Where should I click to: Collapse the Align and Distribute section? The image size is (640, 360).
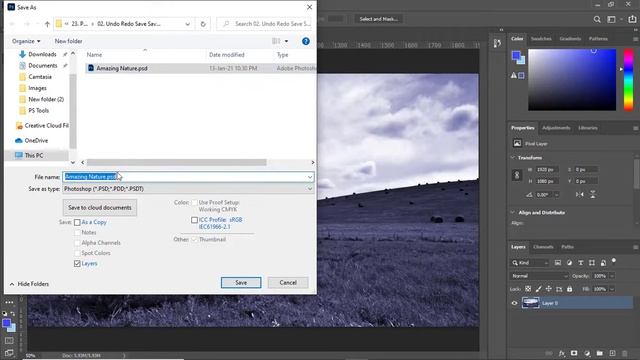point(513,212)
